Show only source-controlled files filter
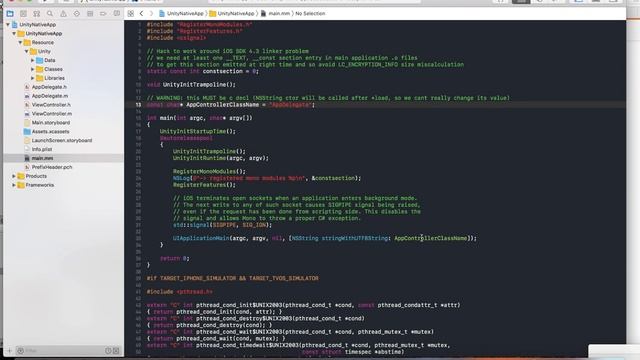The width and height of the screenshot is (640, 360). tap(116, 351)
